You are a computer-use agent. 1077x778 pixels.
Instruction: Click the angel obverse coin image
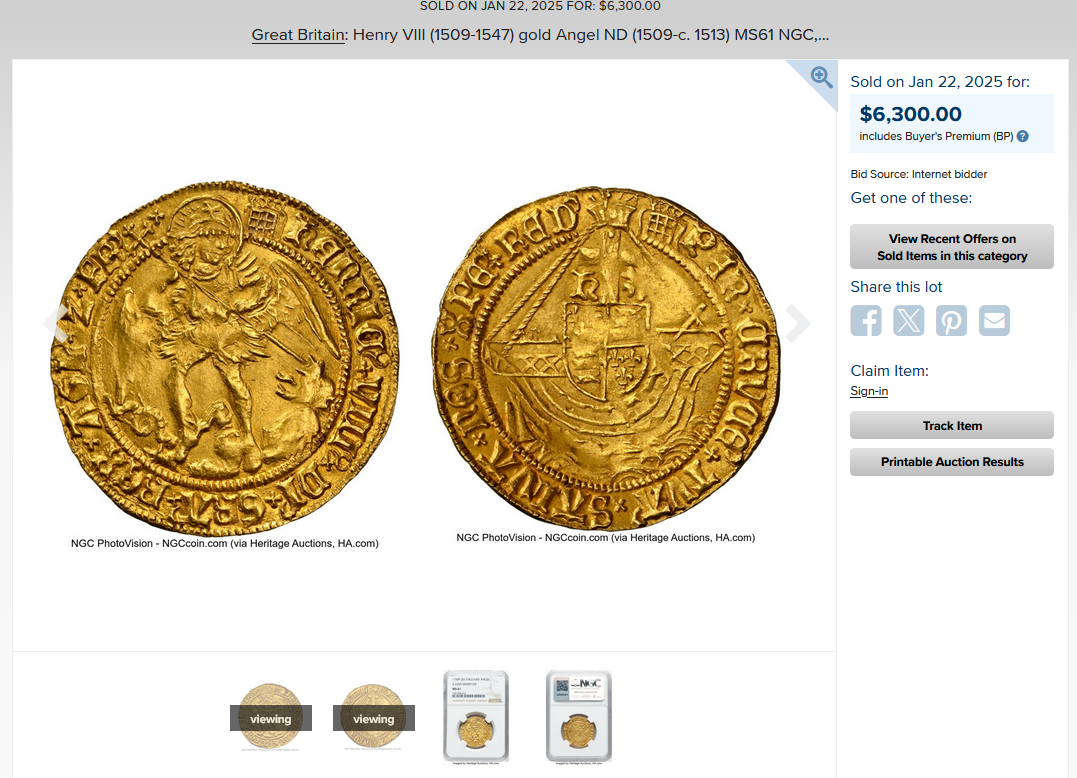click(x=225, y=358)
